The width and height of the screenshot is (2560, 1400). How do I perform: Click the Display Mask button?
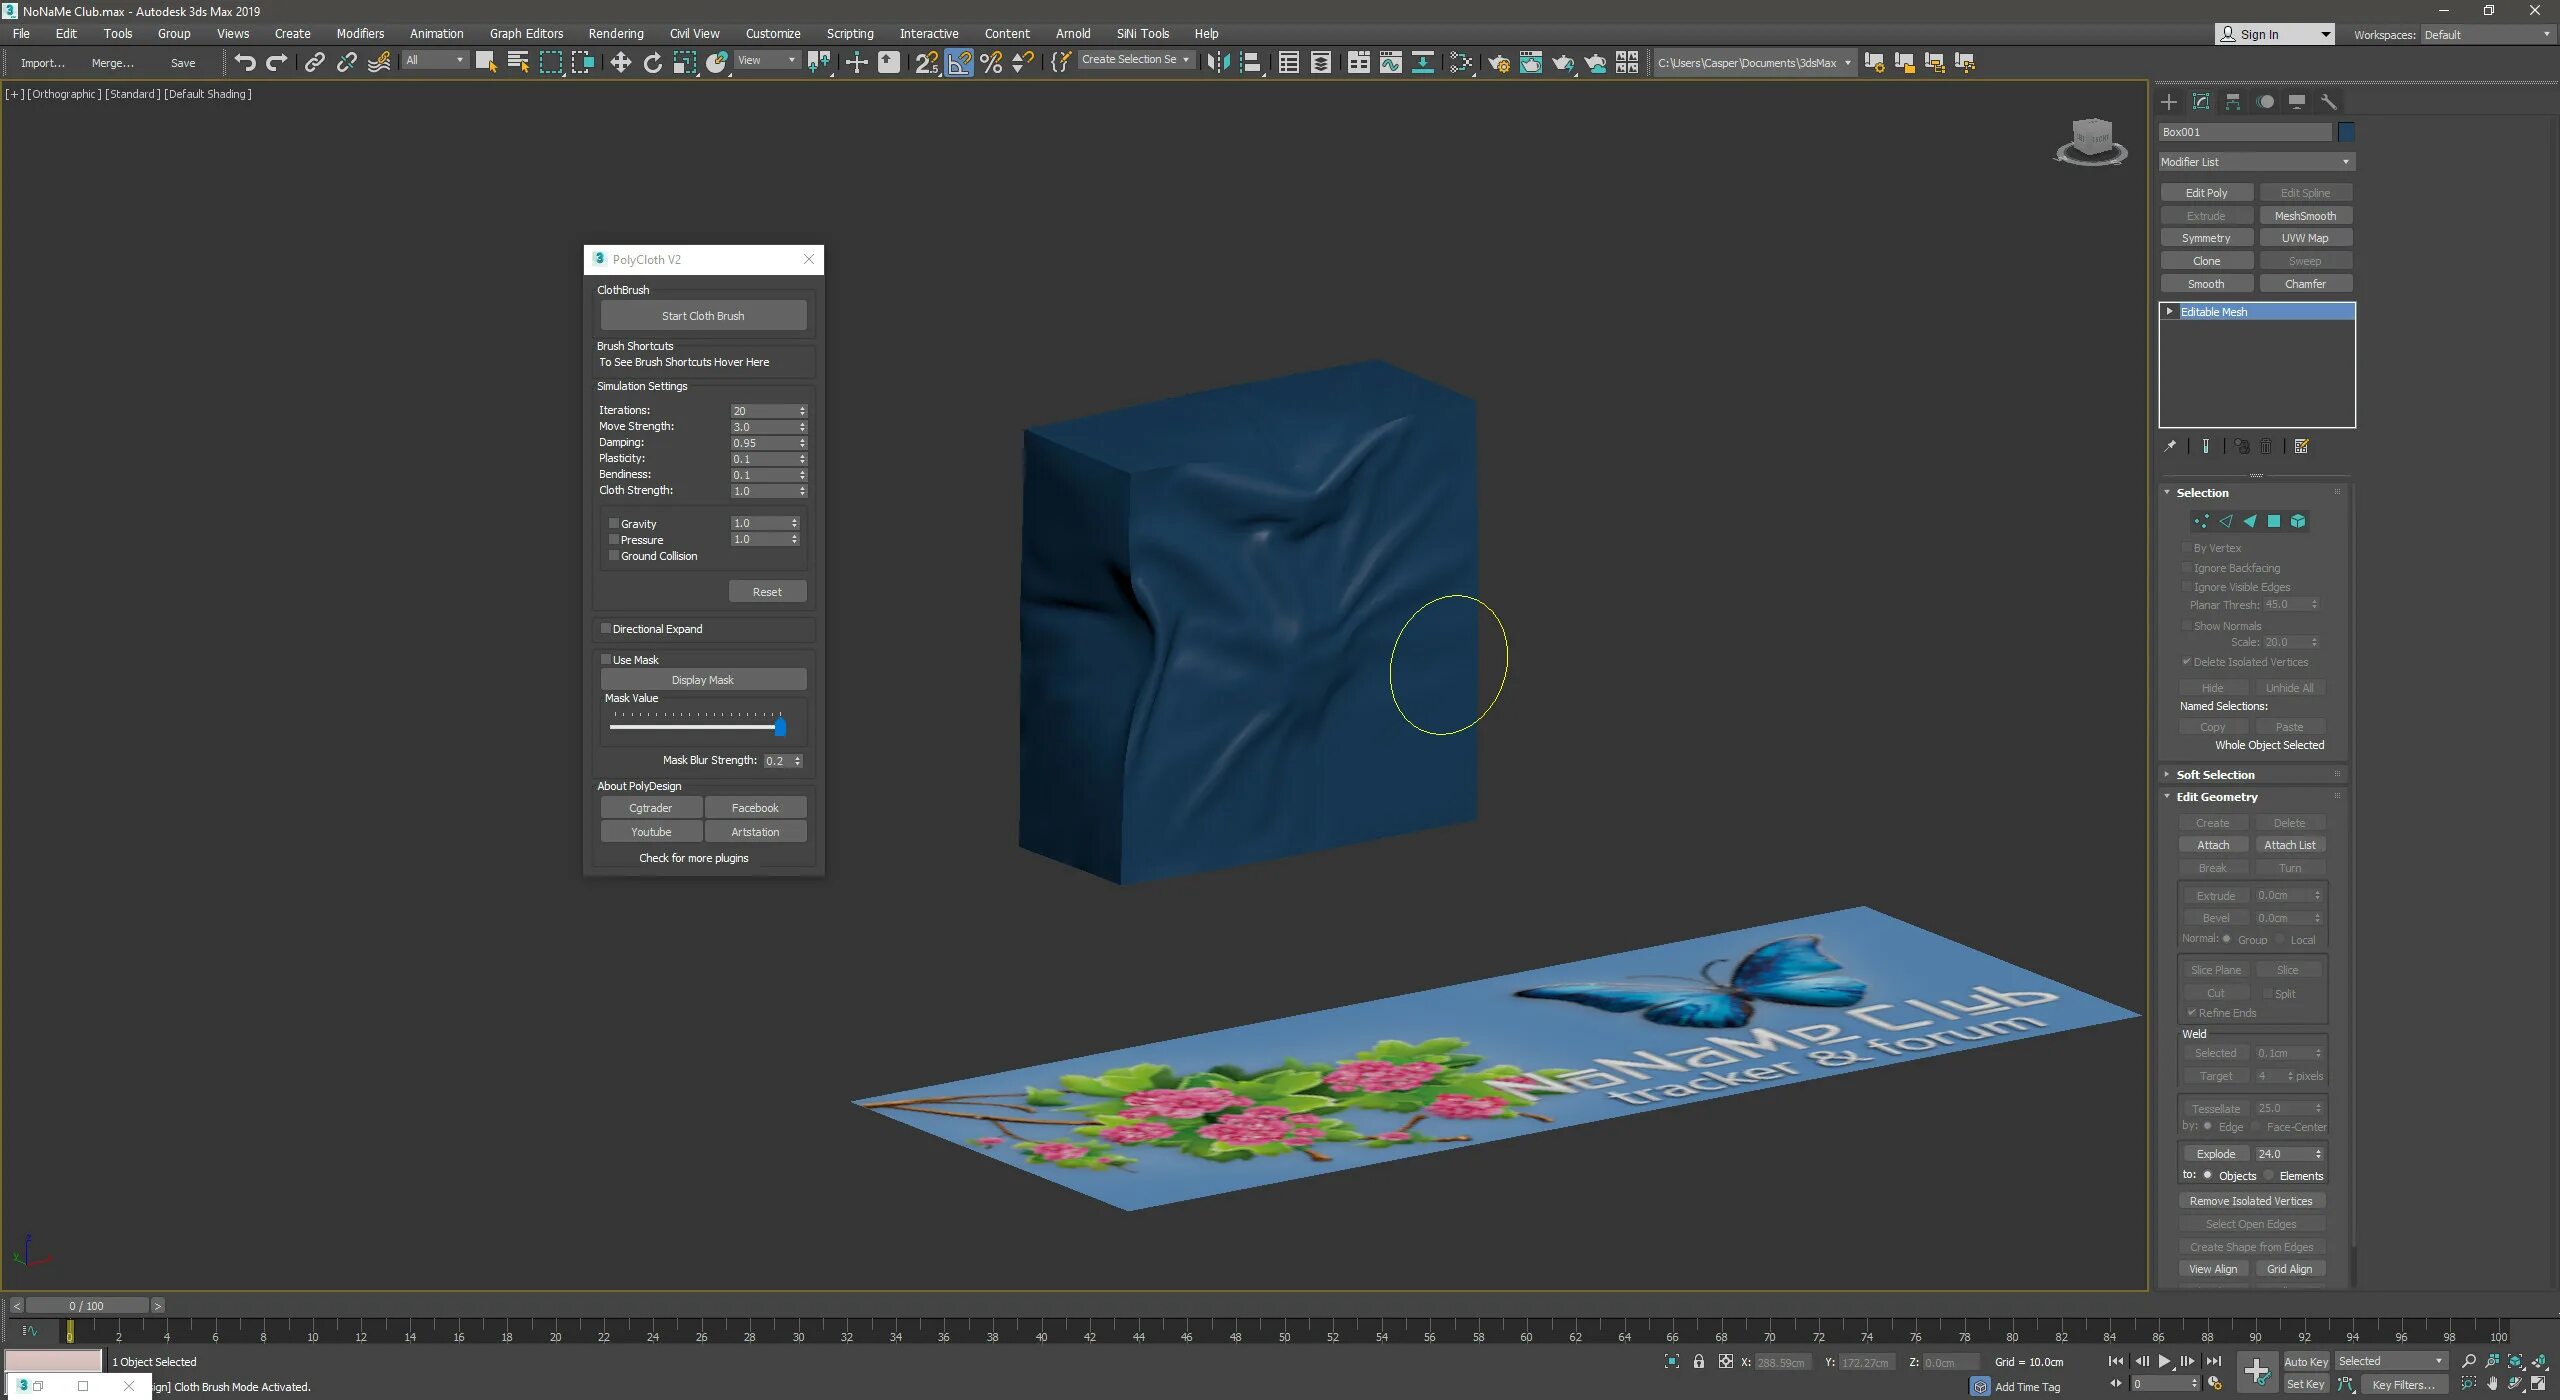tap(702, 679)
